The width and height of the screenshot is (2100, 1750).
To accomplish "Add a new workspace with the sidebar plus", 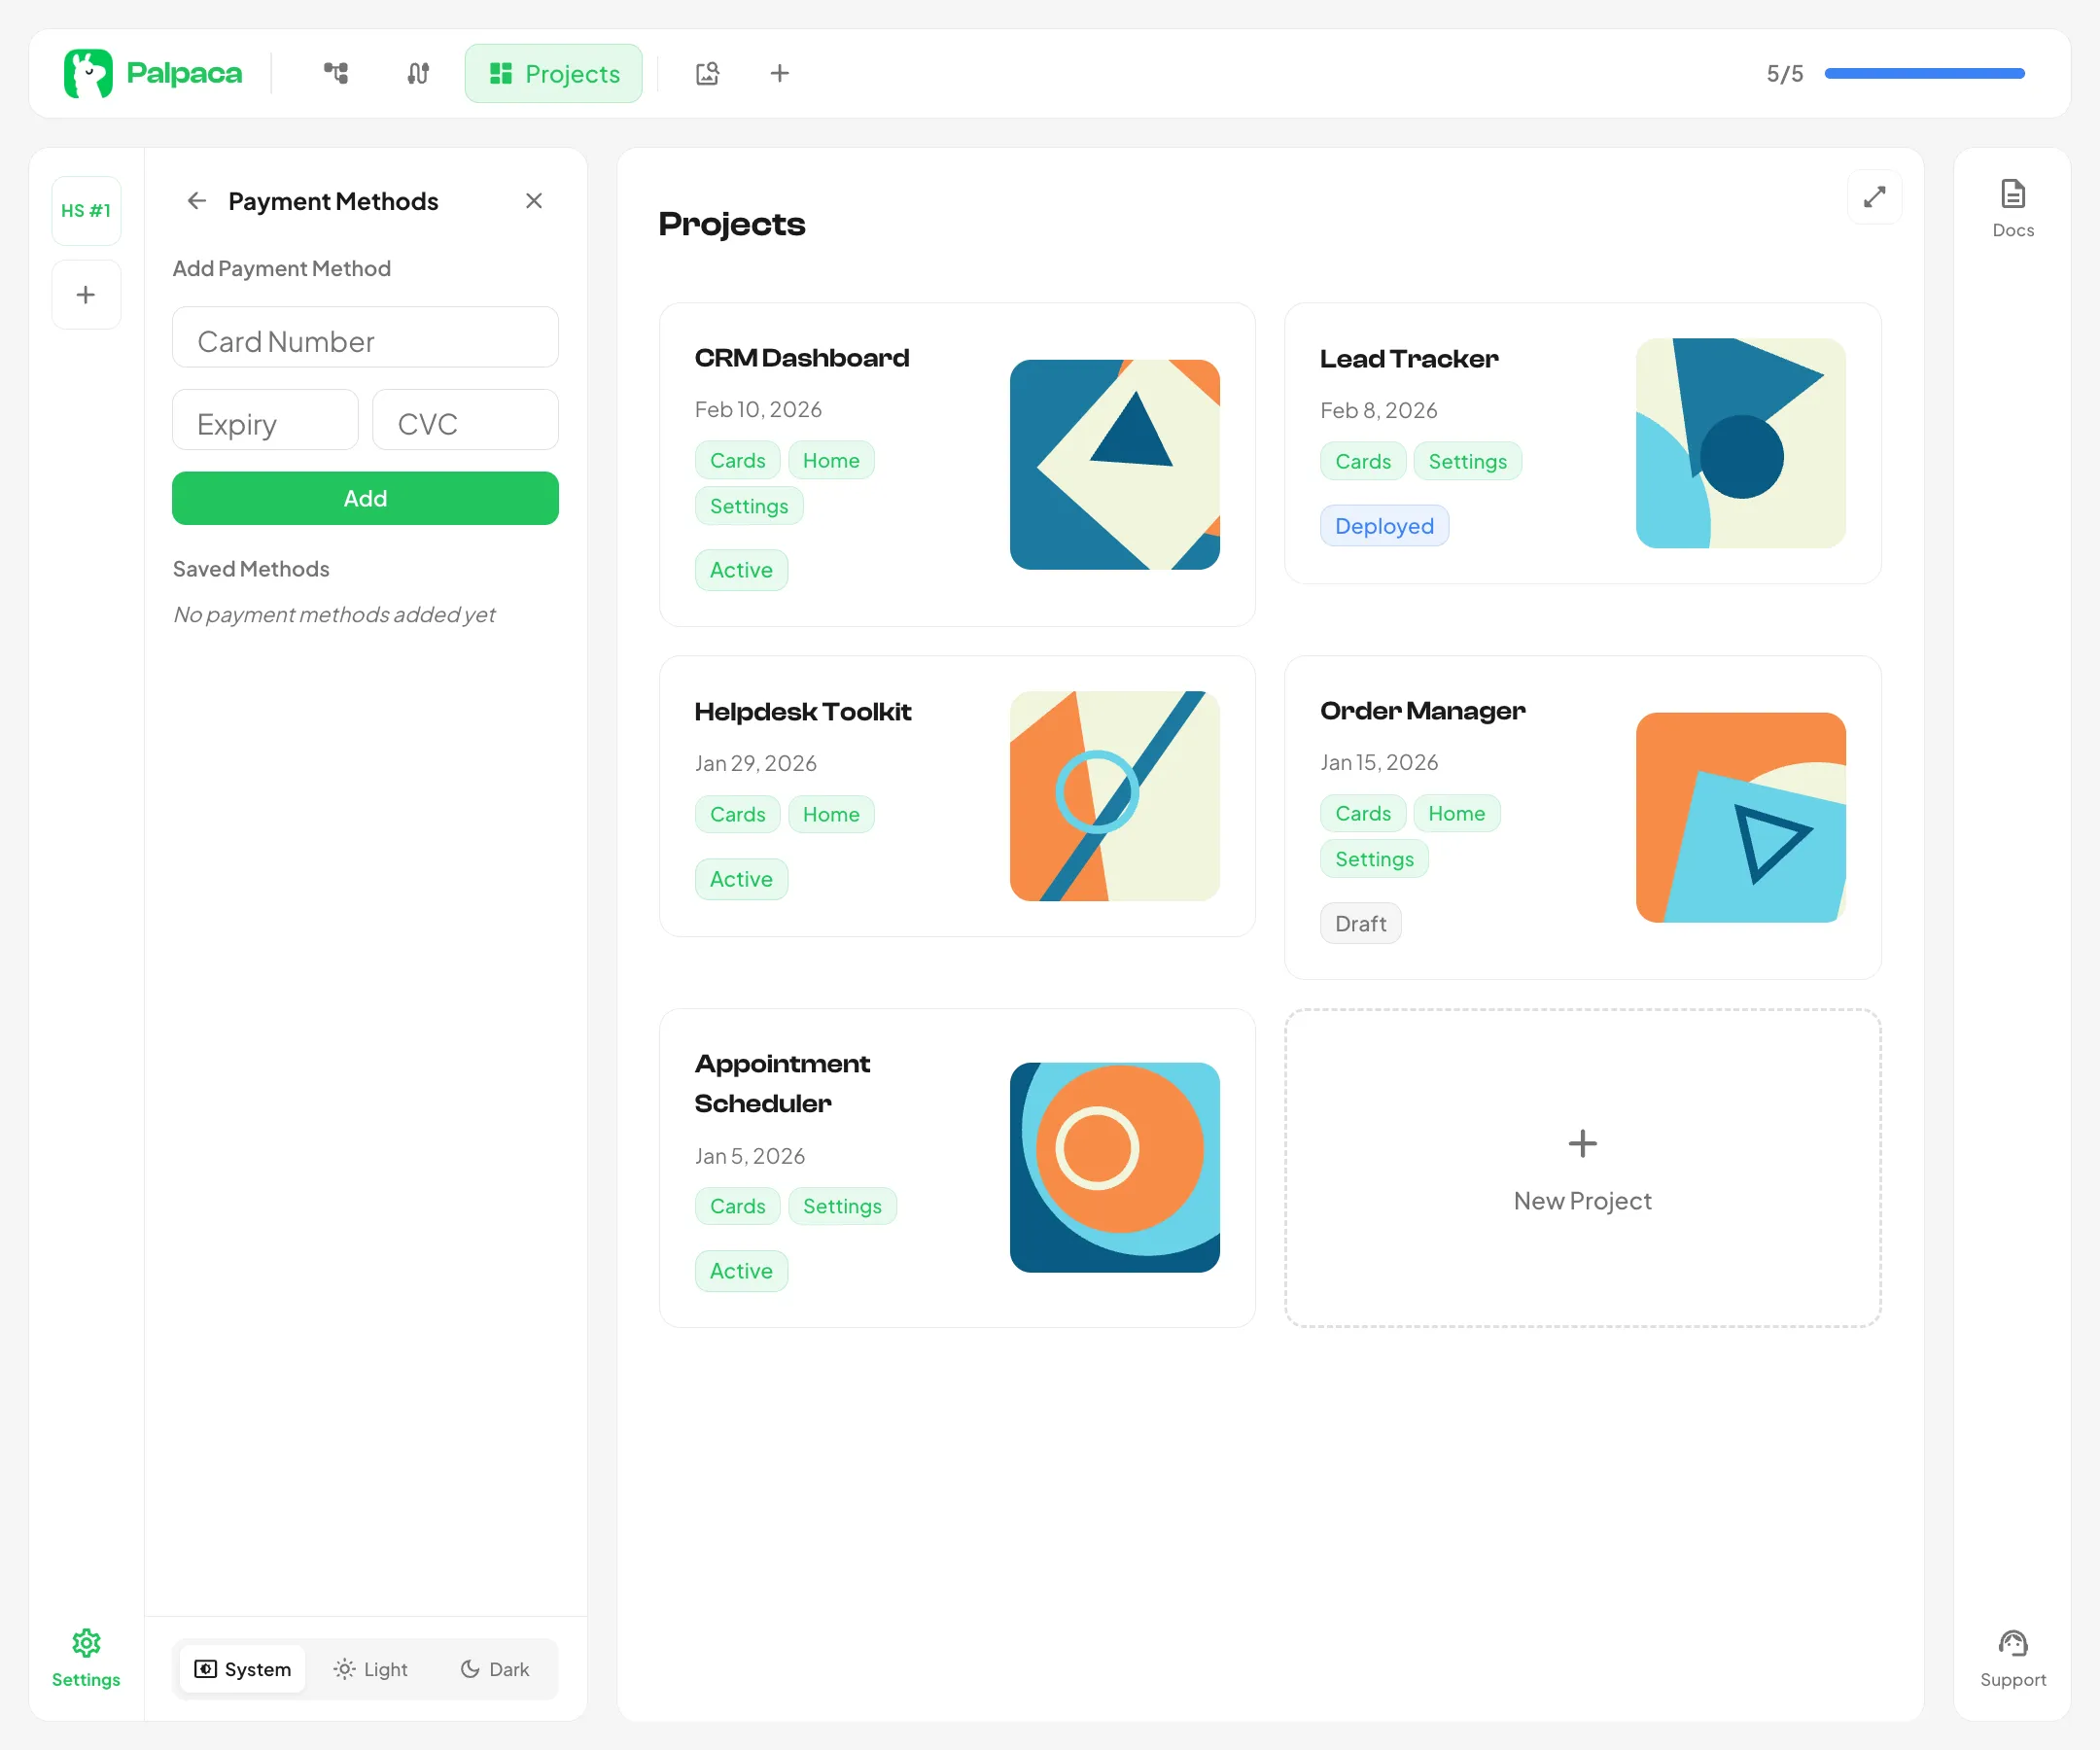I will [x=86, y=294].
